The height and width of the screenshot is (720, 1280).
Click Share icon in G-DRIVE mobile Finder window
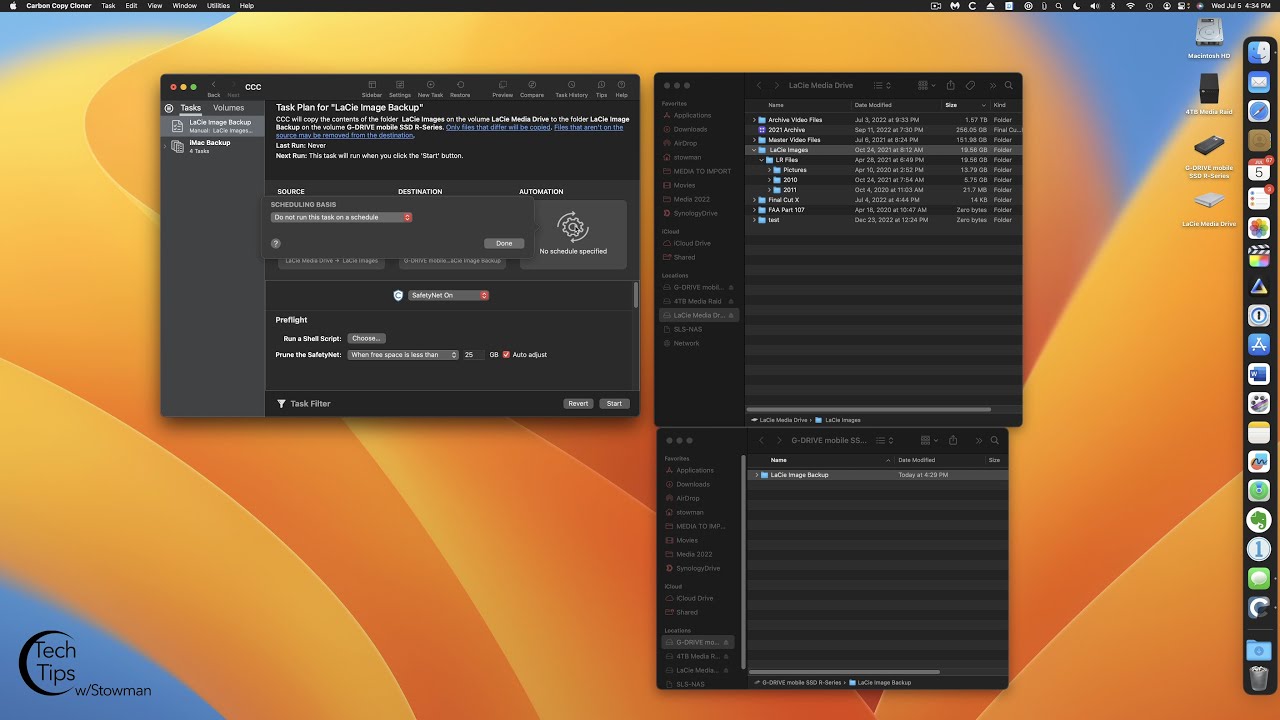click(x=953, y=440)
